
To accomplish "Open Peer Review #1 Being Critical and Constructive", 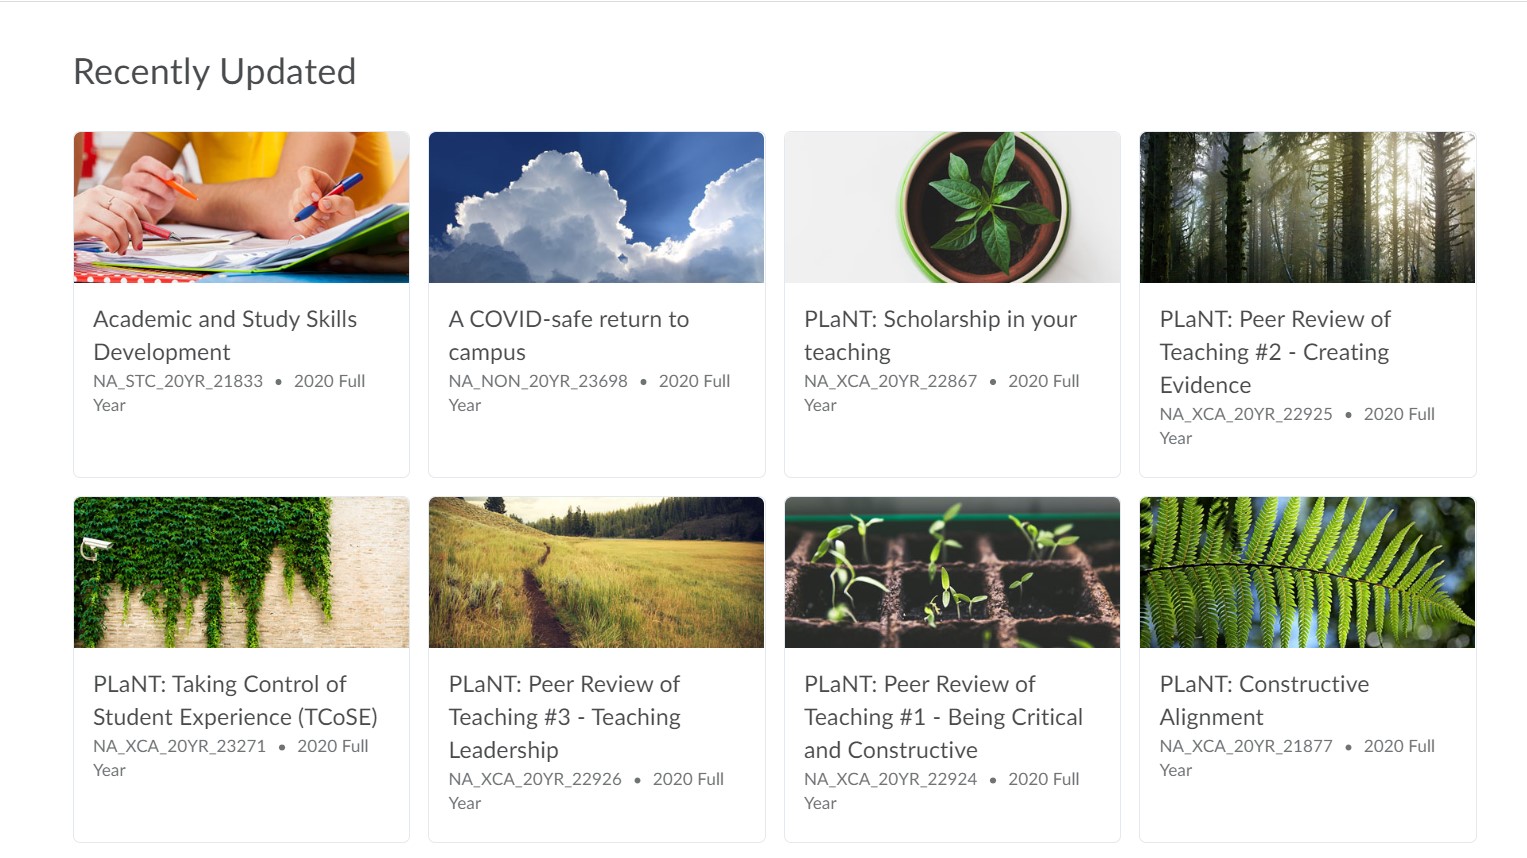I will pos(943,717).
